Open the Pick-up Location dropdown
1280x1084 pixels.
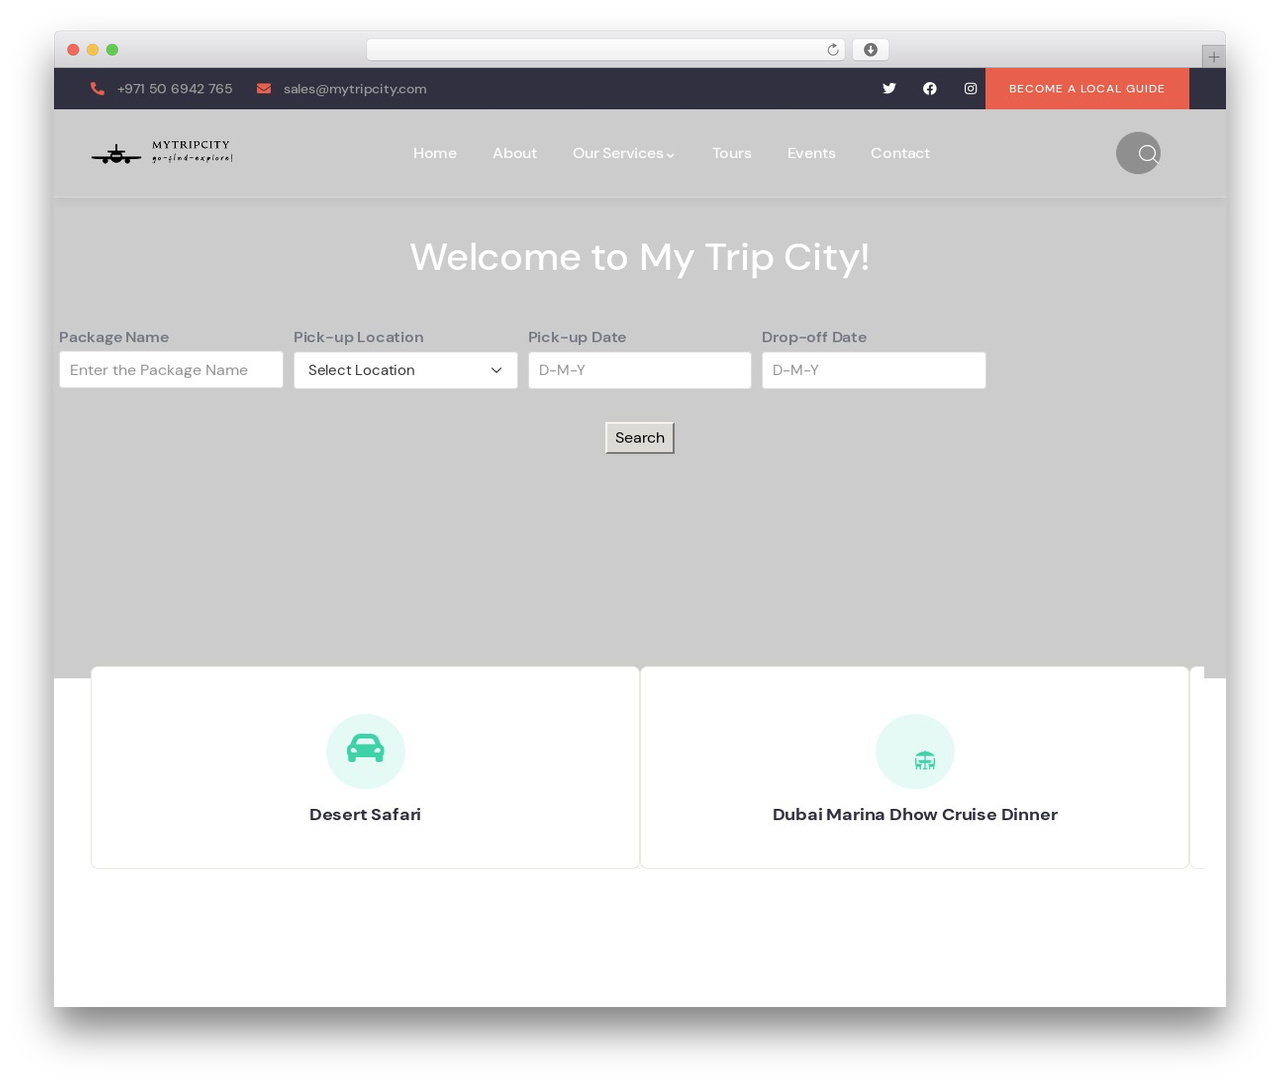(405, 370)
